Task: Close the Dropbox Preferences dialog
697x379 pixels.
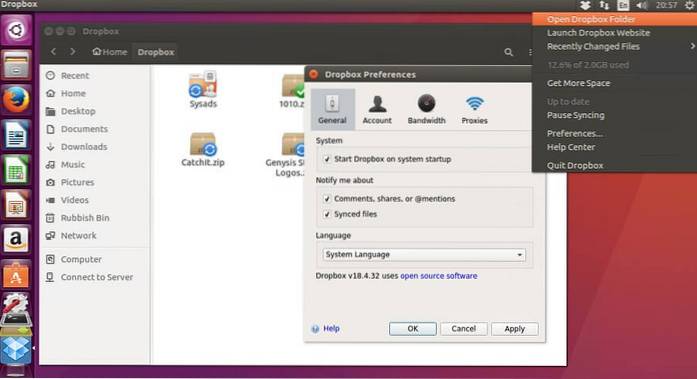Action: click(x=314, y=74)
